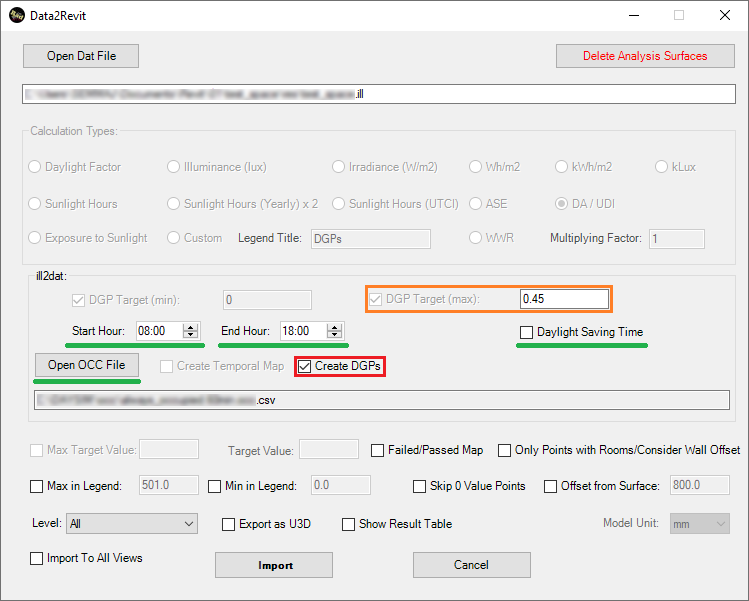Image resolution: width=749 pixels, height=601 pixels.
Task: Click the Start Hour time field
Action: tap(160, 331)
